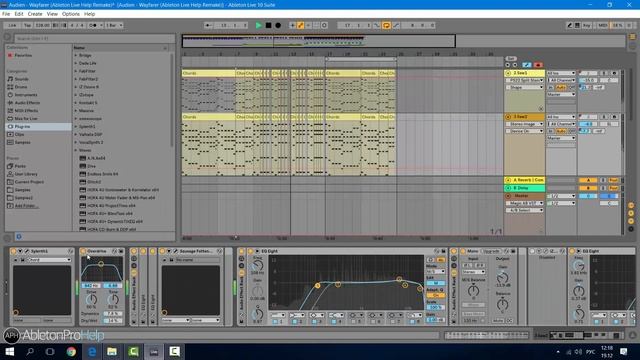Open Current Project in Places
The width and height of the screenshot is (640, 360).
(x=29, y=182)
